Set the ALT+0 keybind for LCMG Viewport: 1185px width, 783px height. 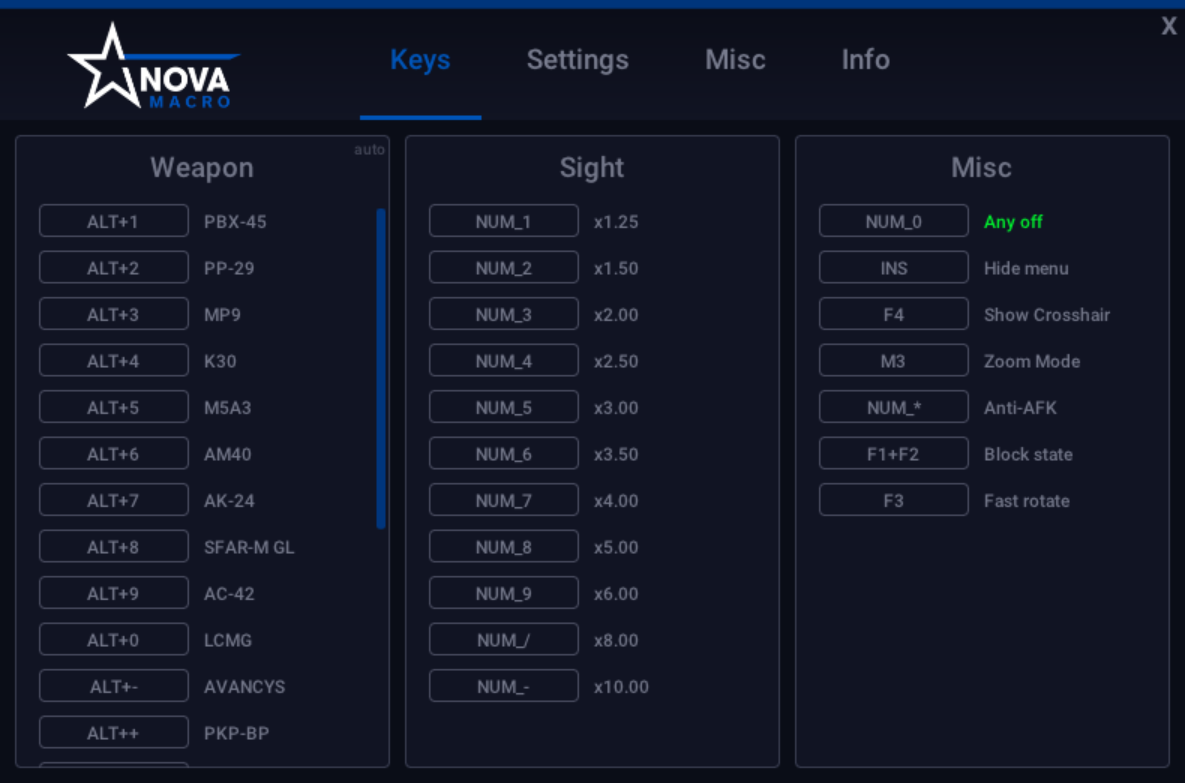(113, 639)
